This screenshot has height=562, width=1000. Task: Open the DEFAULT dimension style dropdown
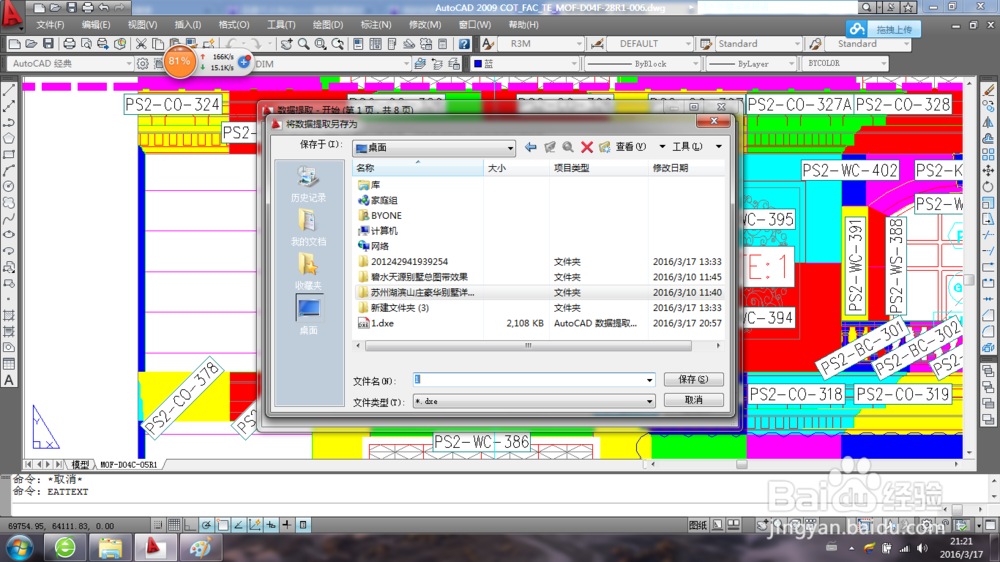(688, 44)
